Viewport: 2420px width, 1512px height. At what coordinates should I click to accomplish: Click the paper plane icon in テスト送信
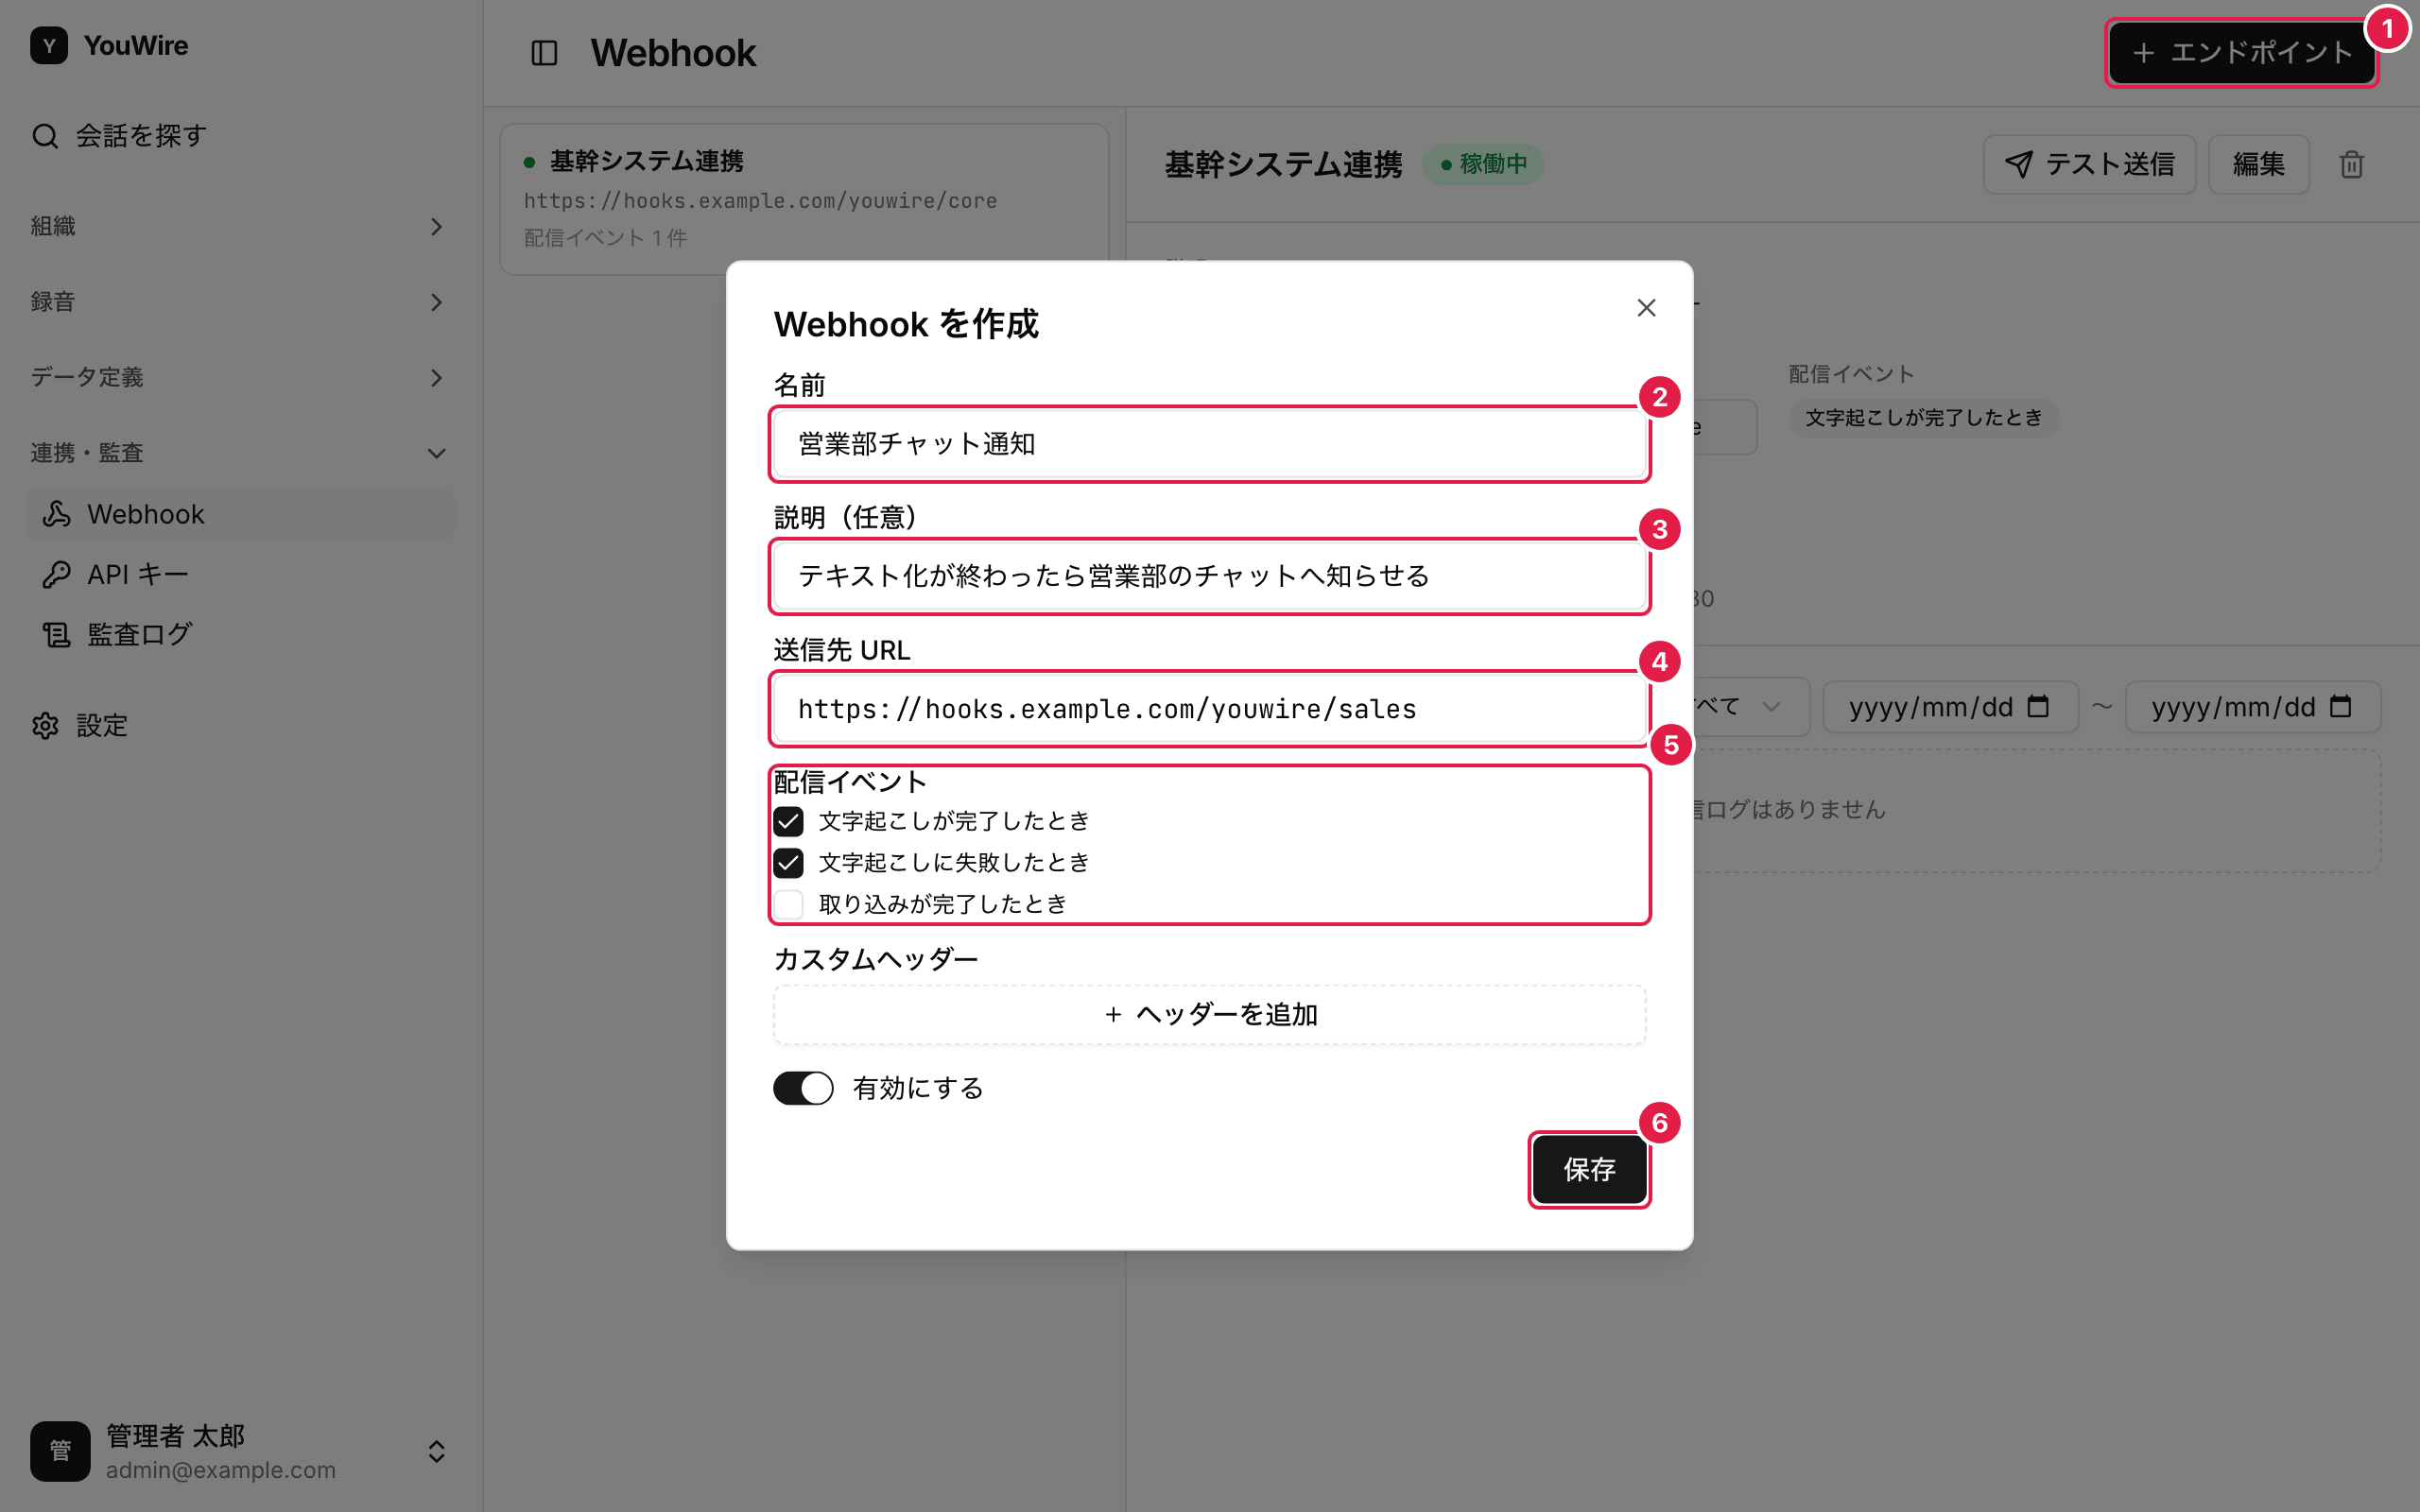click(2019, 164)
